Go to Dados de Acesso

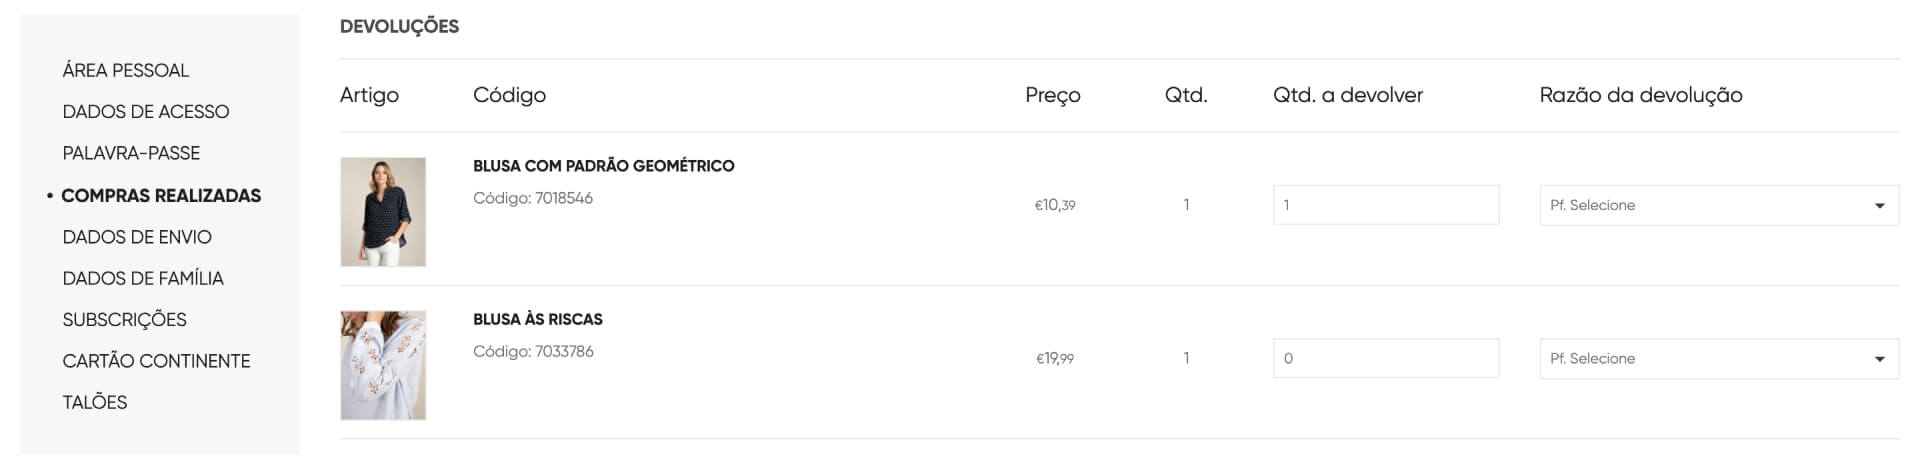[146, 112]
